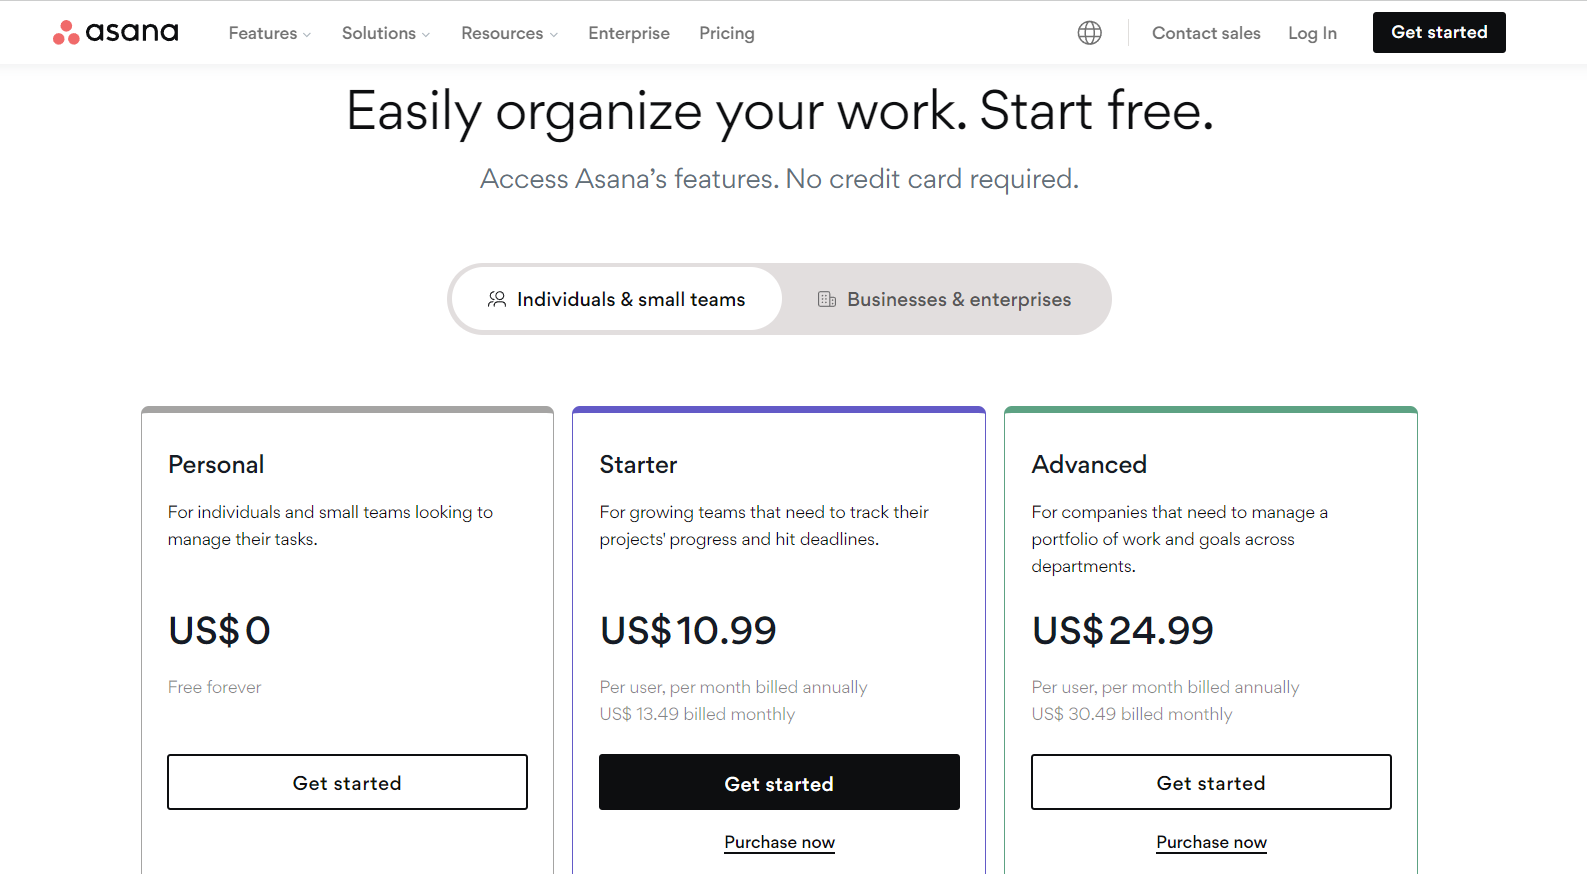
Task: Click the US$10.99 Starter price text
Action: coord(687,630)
